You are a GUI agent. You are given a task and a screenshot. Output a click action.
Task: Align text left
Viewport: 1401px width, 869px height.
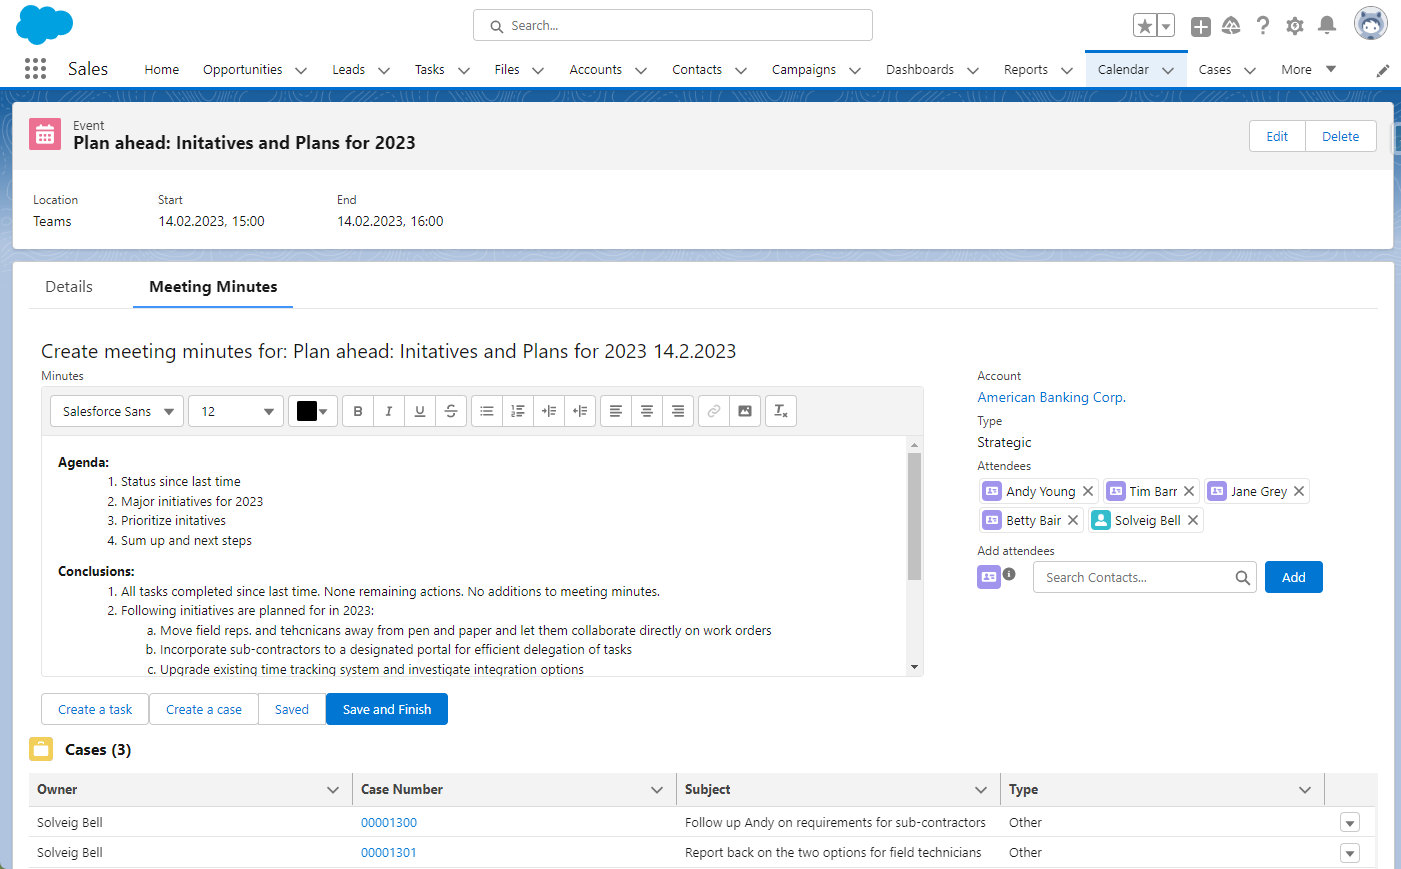[x=616, y=411]
